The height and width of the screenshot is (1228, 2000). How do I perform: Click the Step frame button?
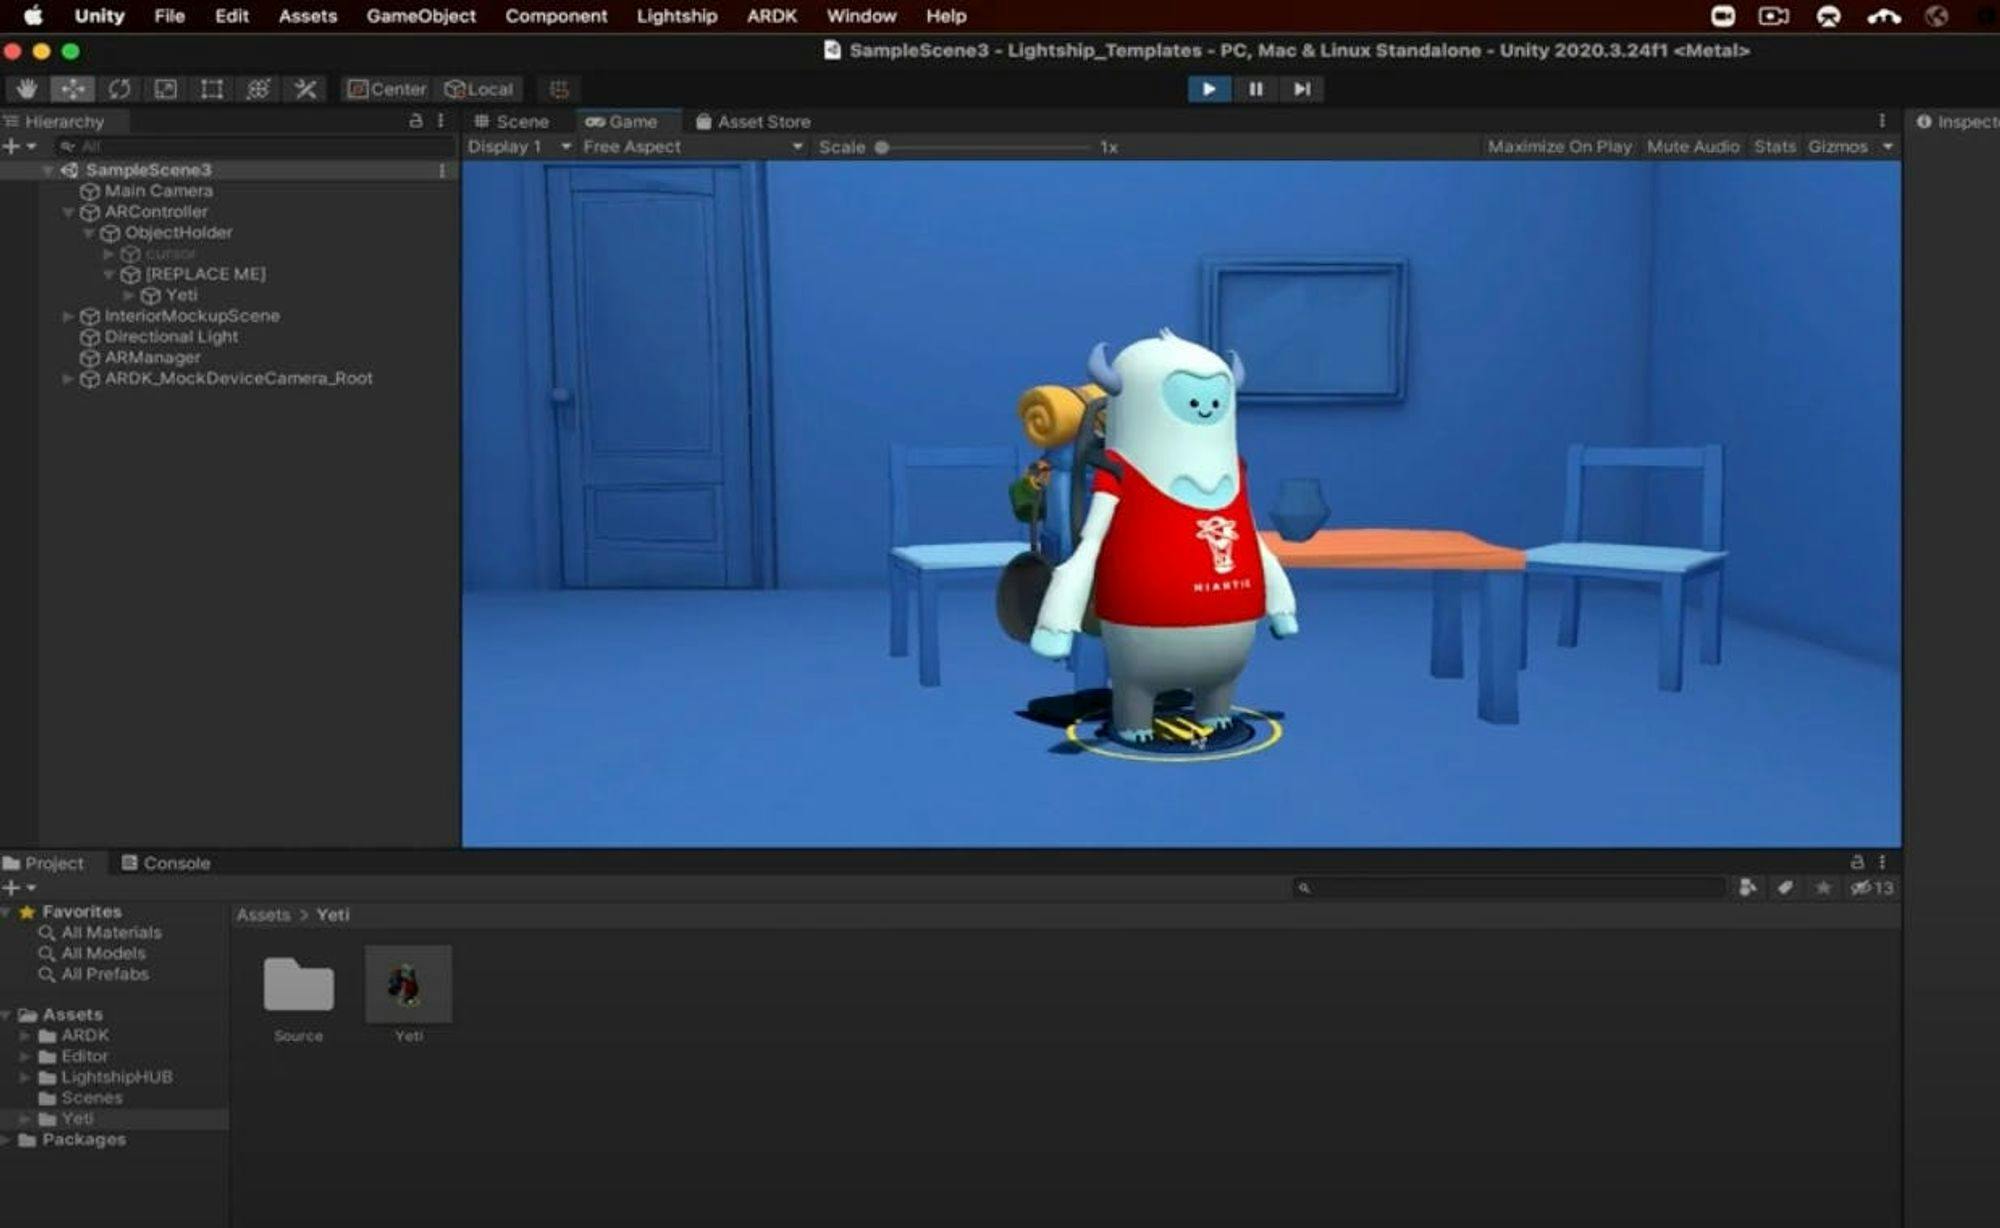[x=1301, y=89]
